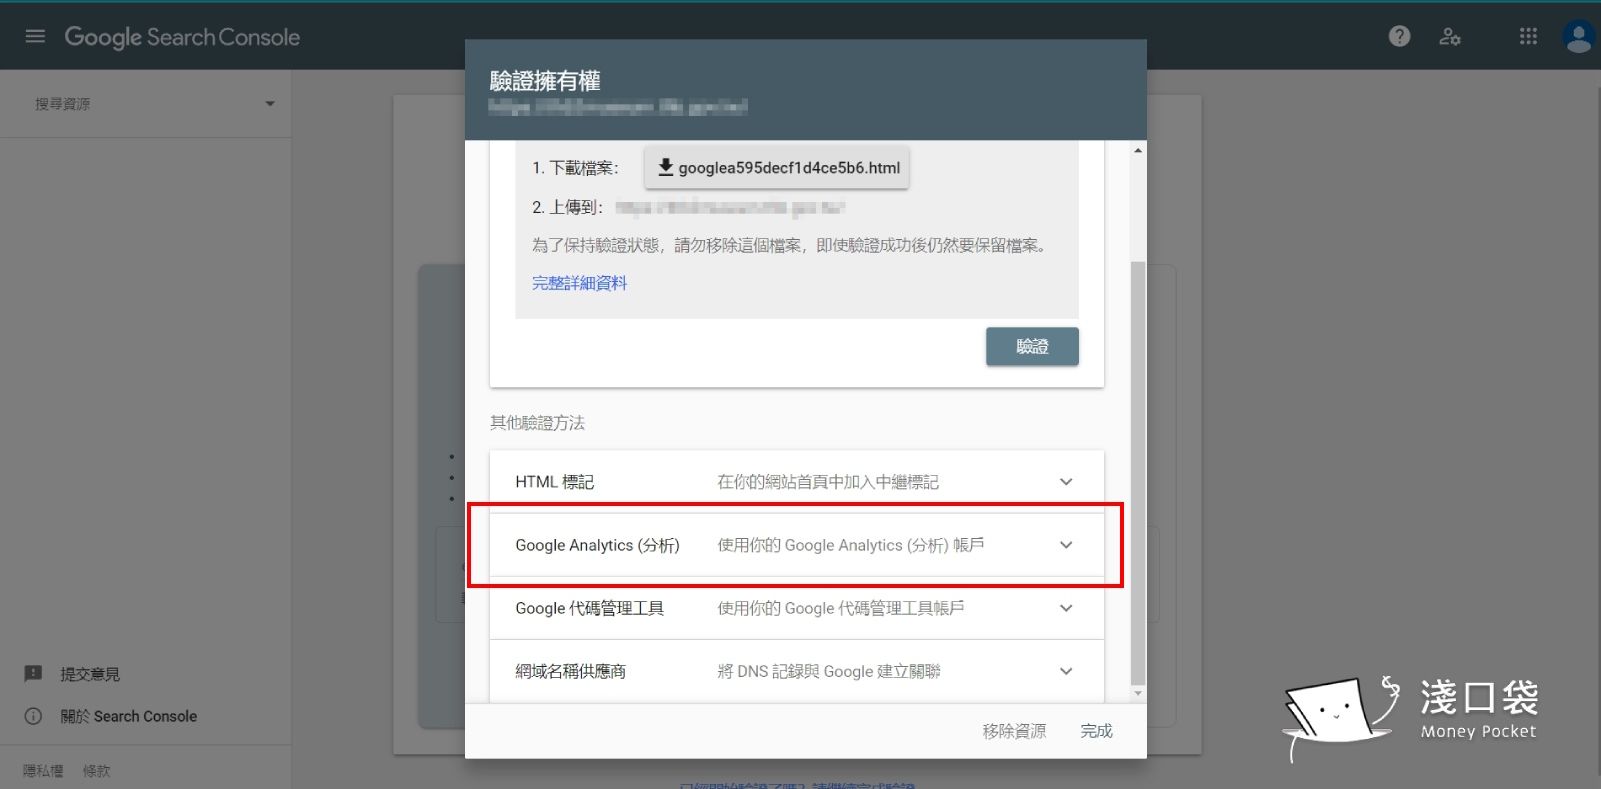Click the 提交意見 sidebar item
The image size is (1601, 789).
click(90, 674)
